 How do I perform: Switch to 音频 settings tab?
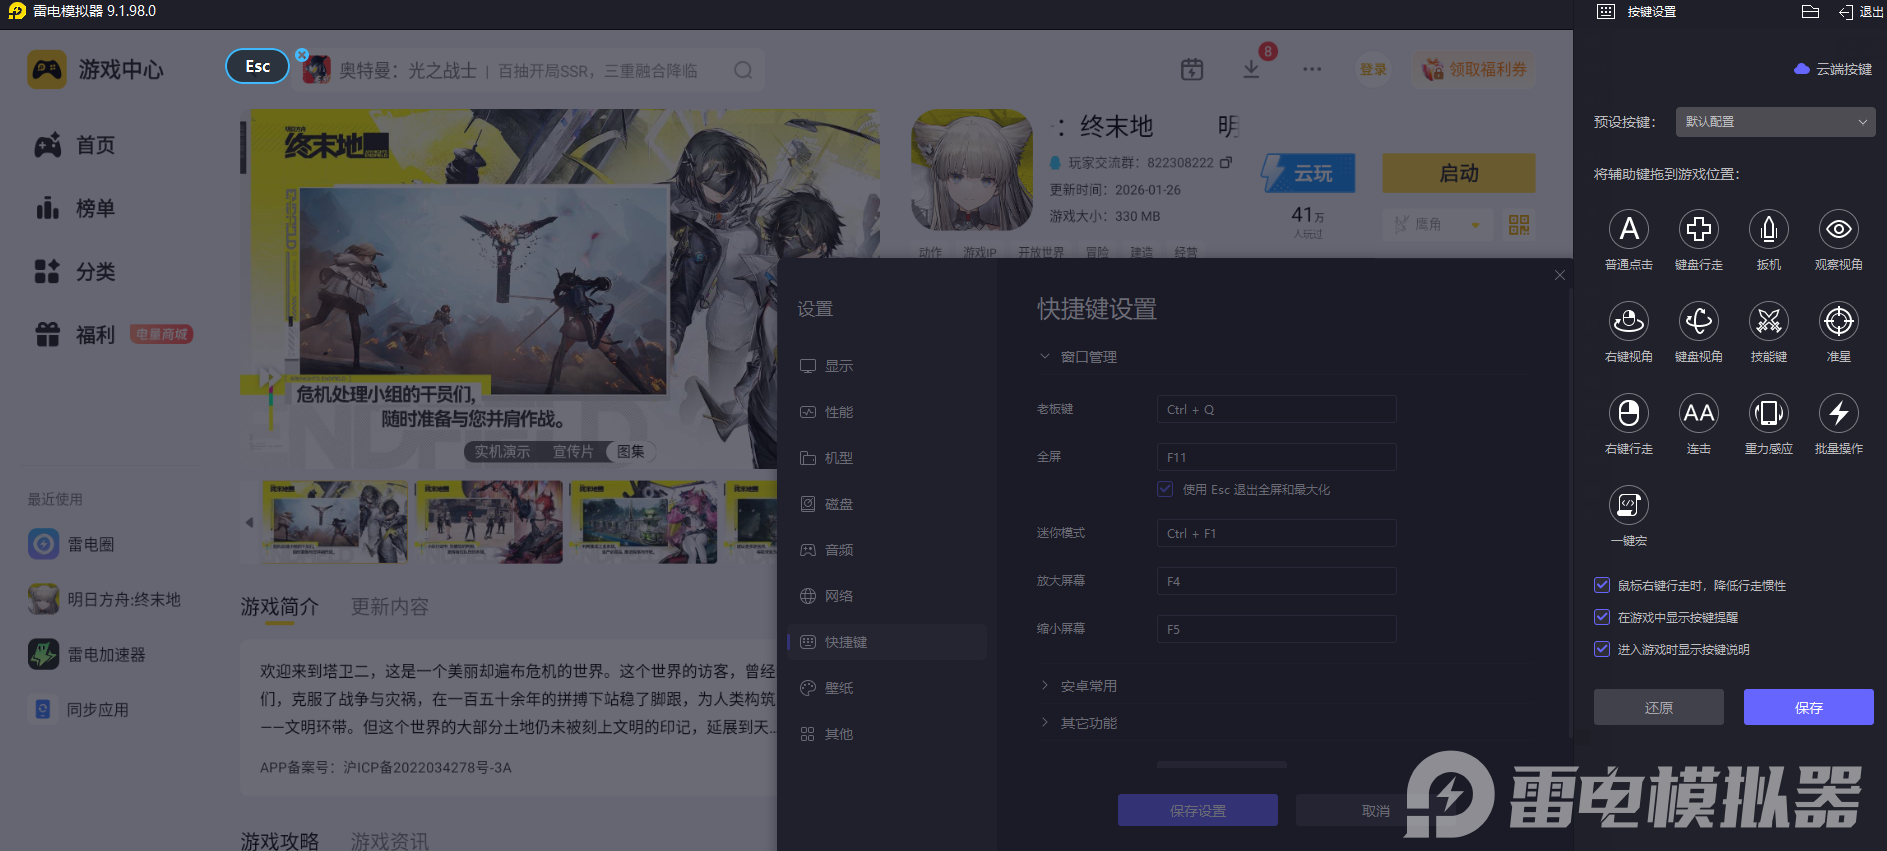tap(887, 550)
